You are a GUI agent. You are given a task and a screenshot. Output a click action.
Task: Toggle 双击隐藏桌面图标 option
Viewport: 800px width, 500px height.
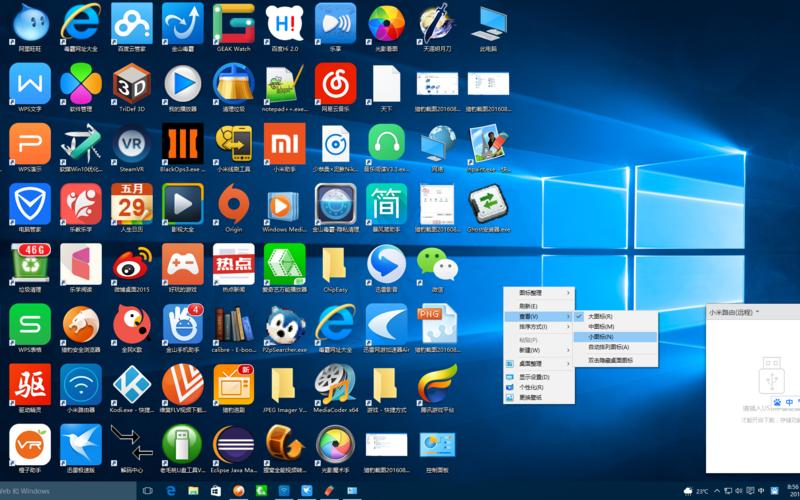pos(615,360)
